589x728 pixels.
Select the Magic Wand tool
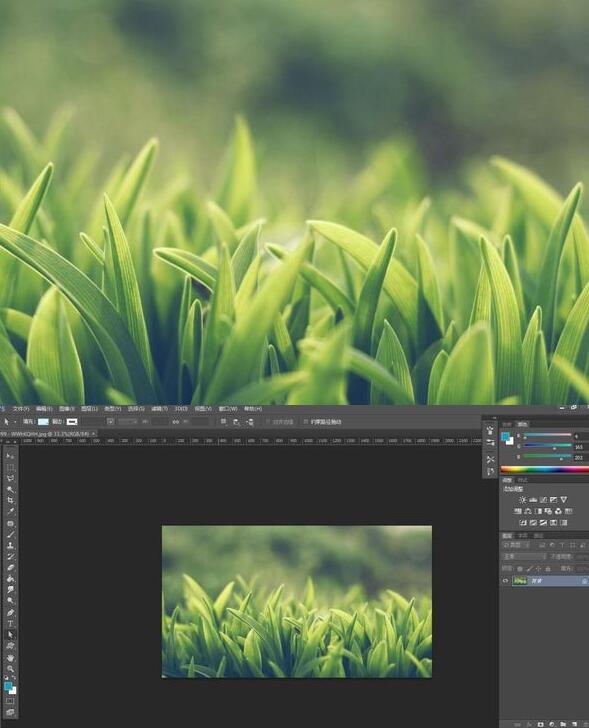tap(10, 489)
